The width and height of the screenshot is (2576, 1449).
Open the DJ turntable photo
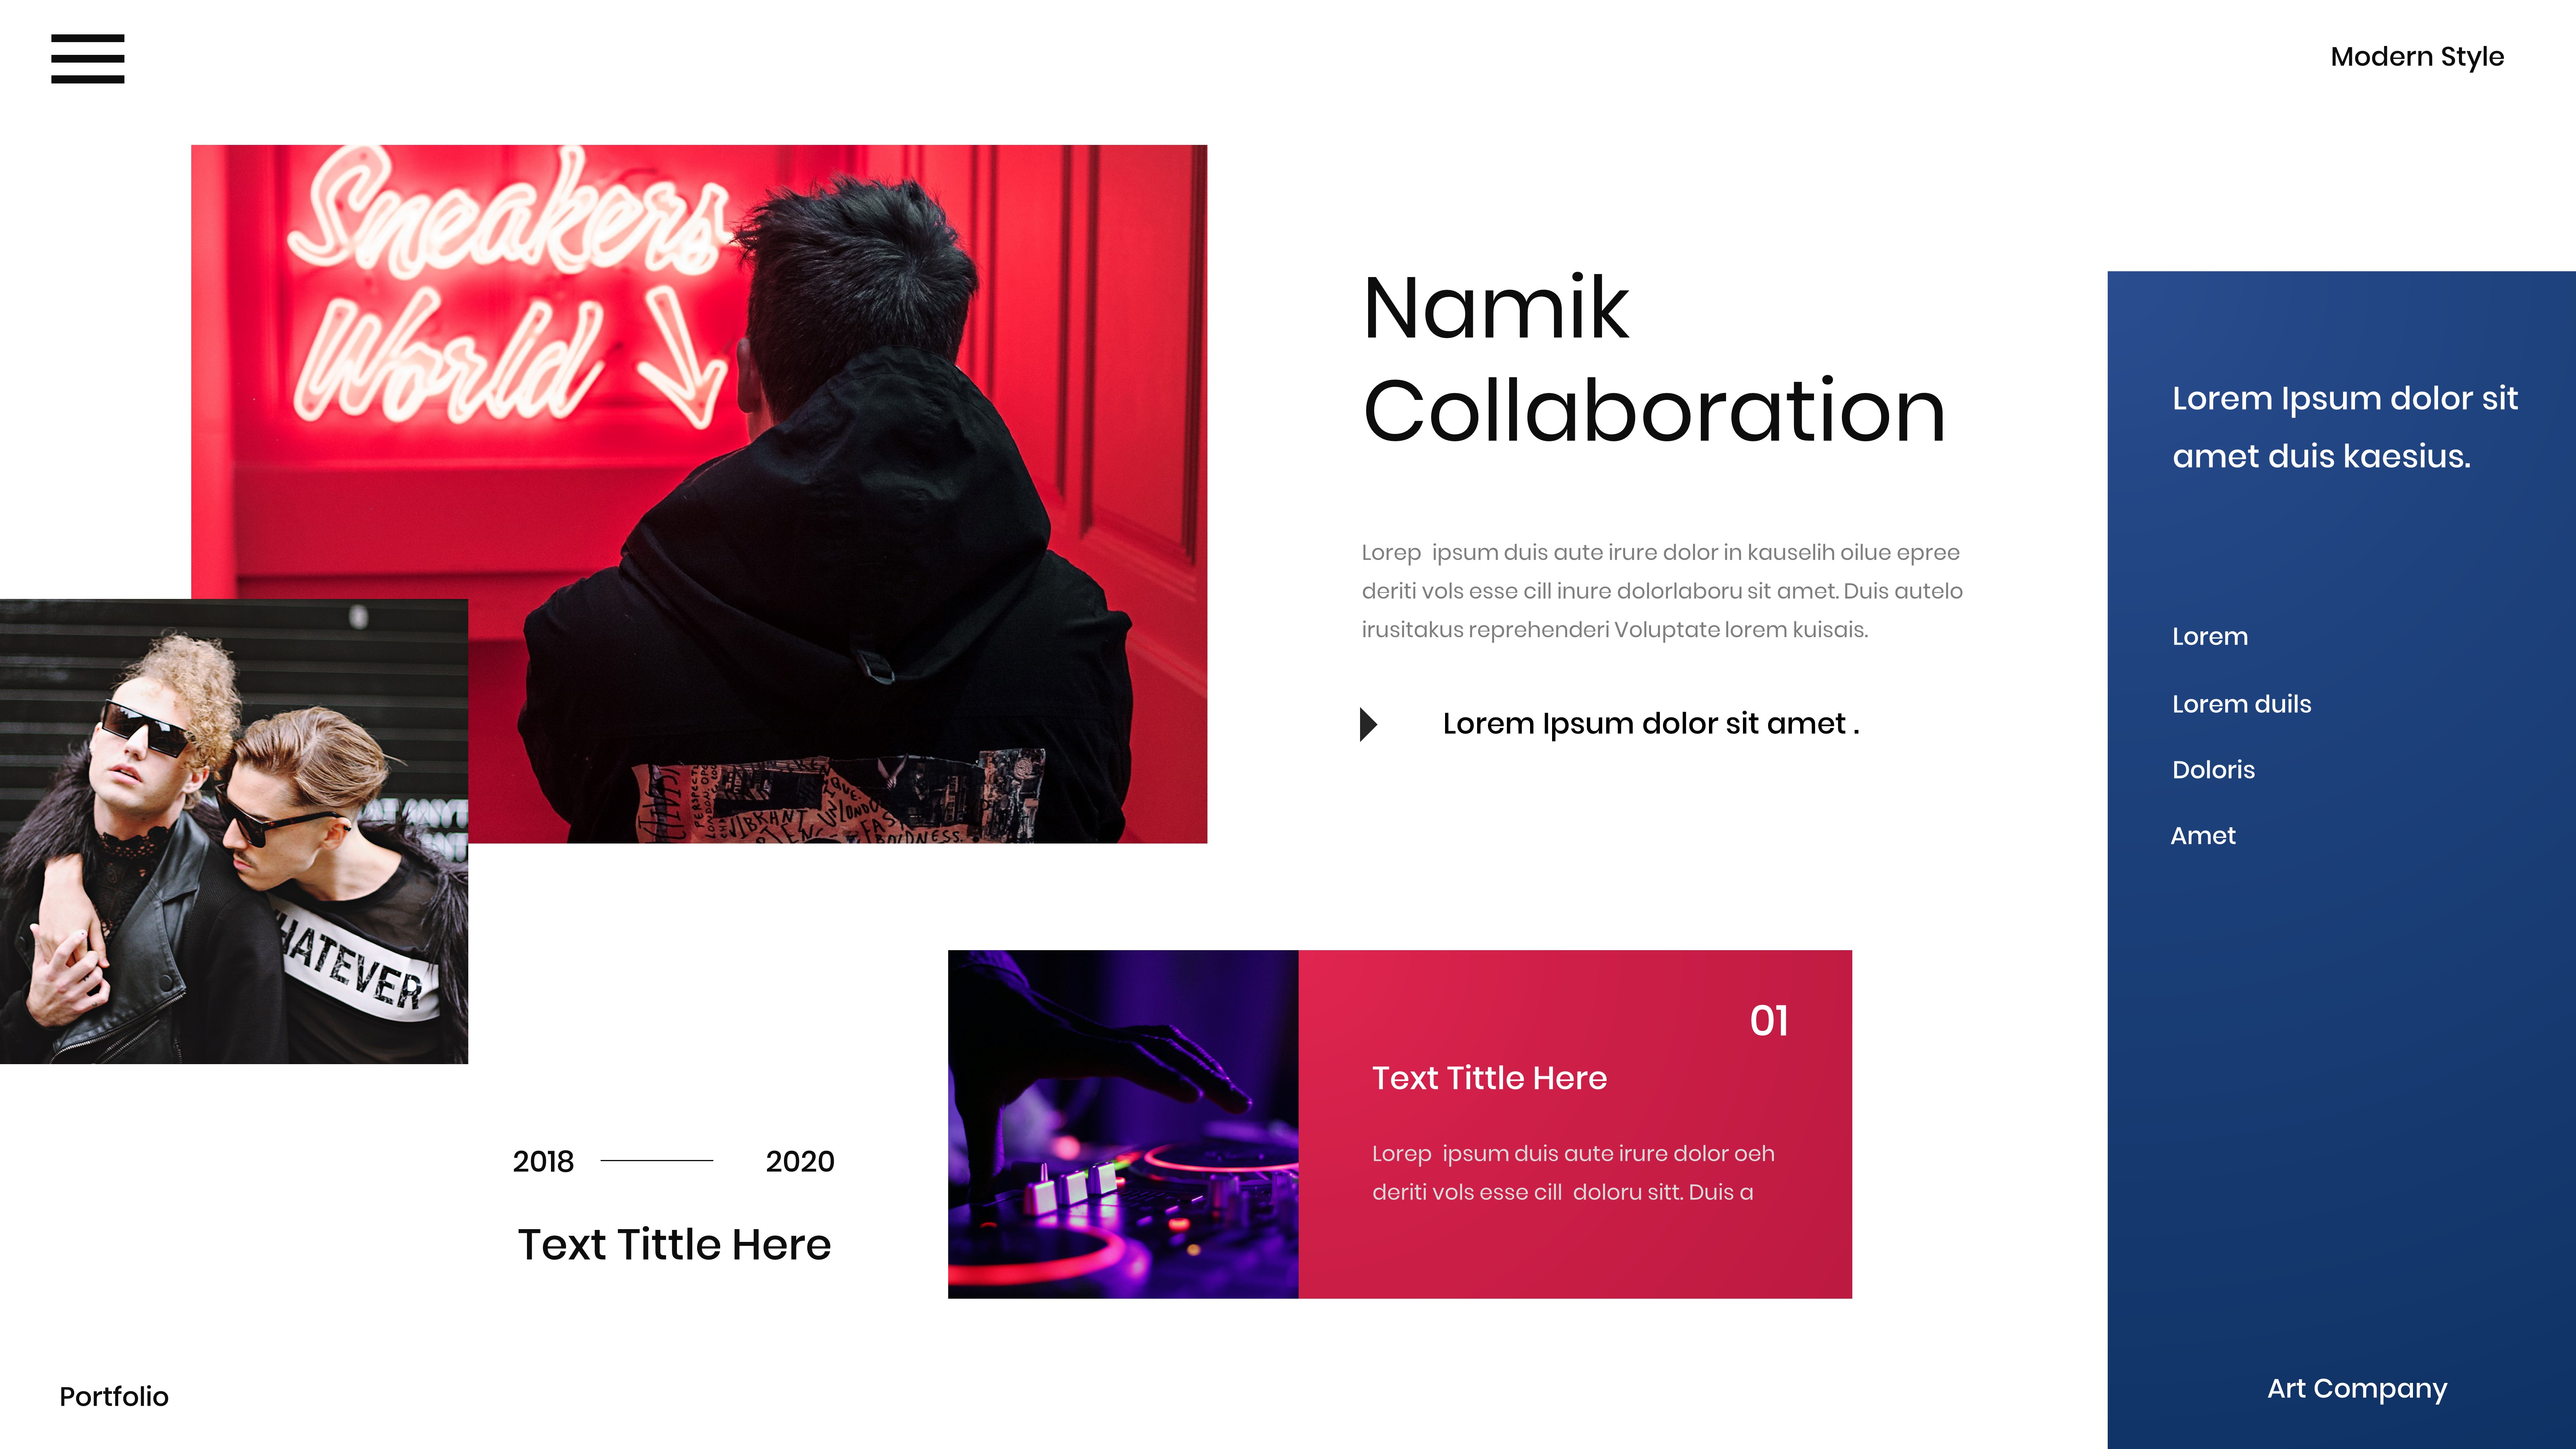pyautogui.click(x=1123, y=1124)
